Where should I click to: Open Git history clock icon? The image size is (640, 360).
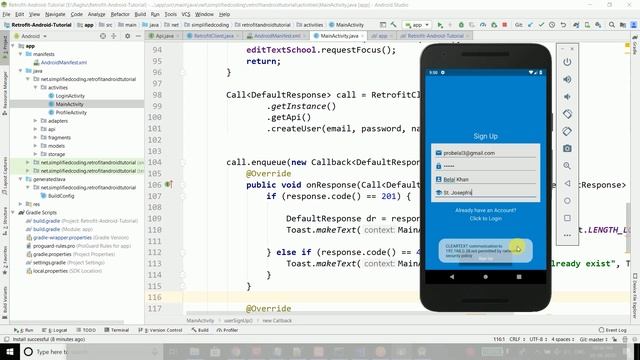tap(552, 25)
